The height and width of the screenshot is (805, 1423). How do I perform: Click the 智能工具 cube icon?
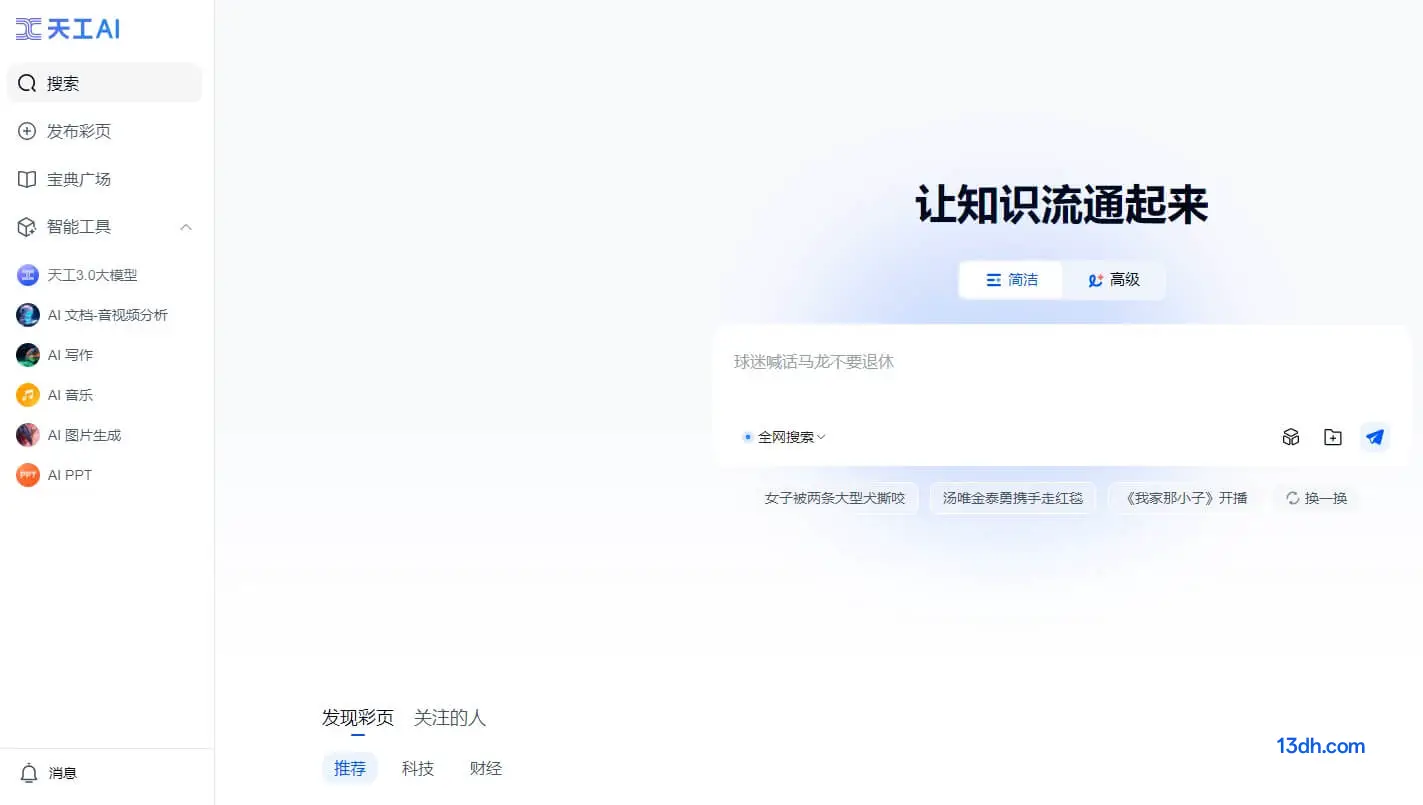point(27,227)
